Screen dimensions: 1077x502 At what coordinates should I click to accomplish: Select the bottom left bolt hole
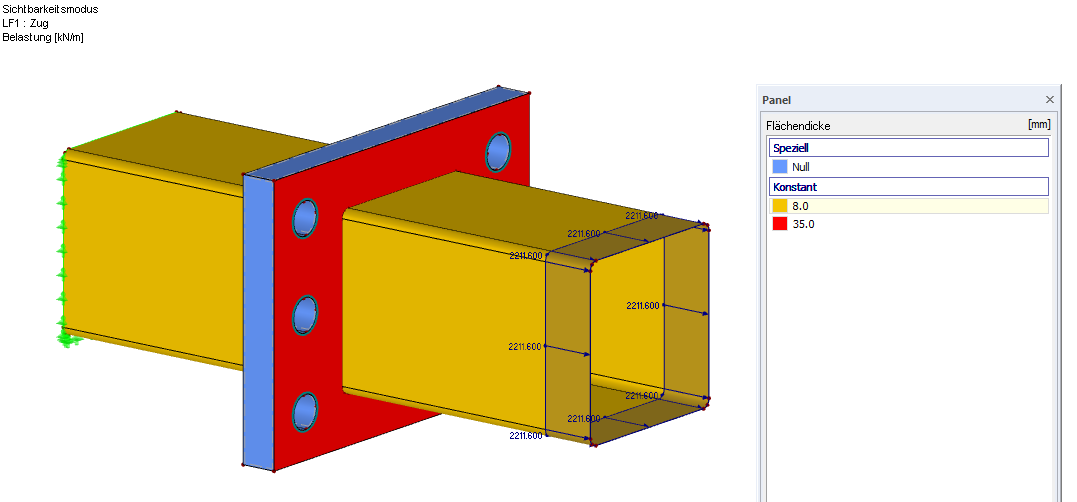point(305,412)
